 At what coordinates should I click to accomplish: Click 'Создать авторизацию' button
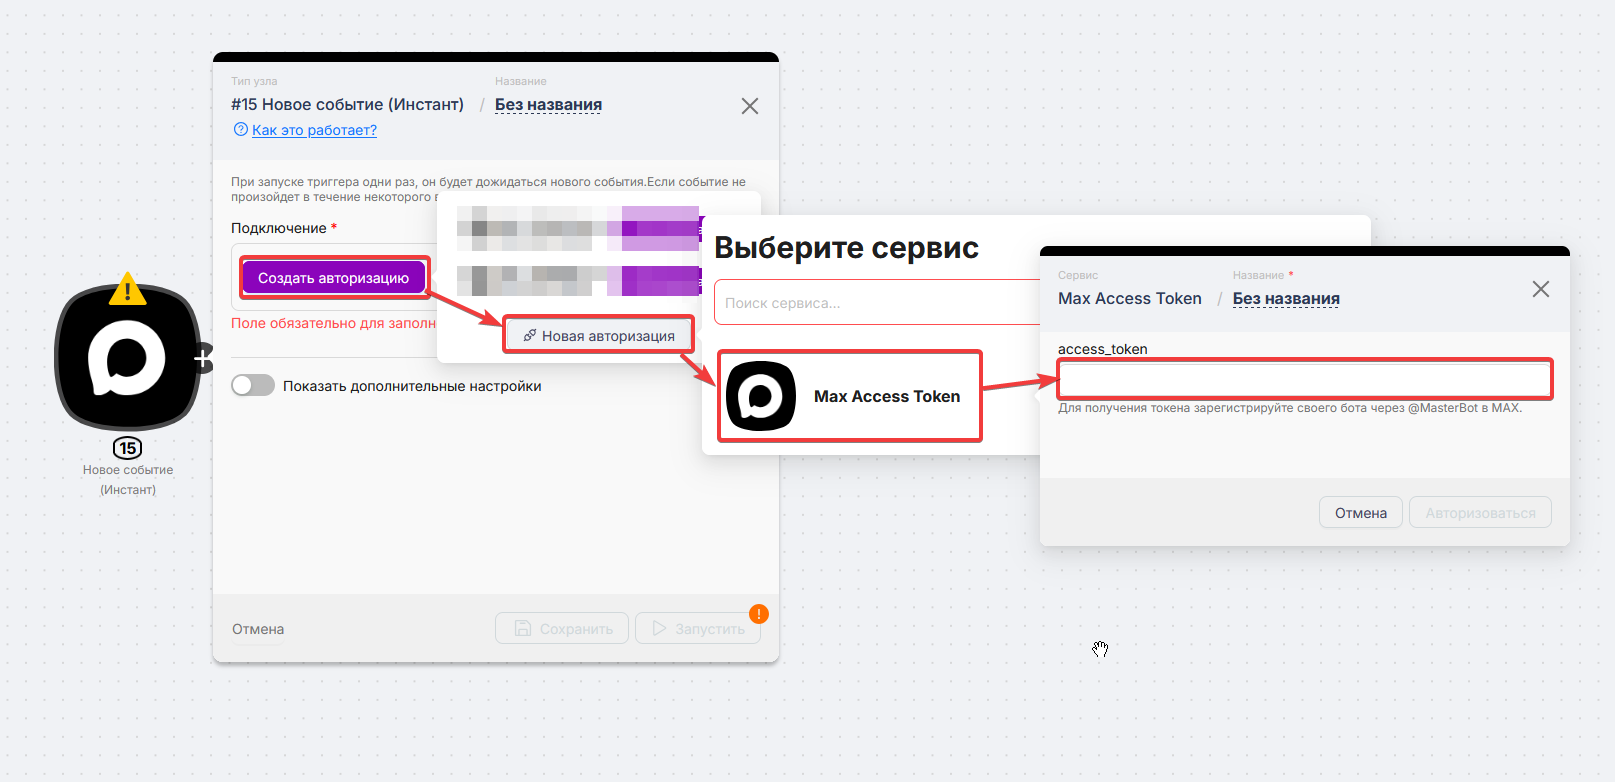(x=334, y=278)
